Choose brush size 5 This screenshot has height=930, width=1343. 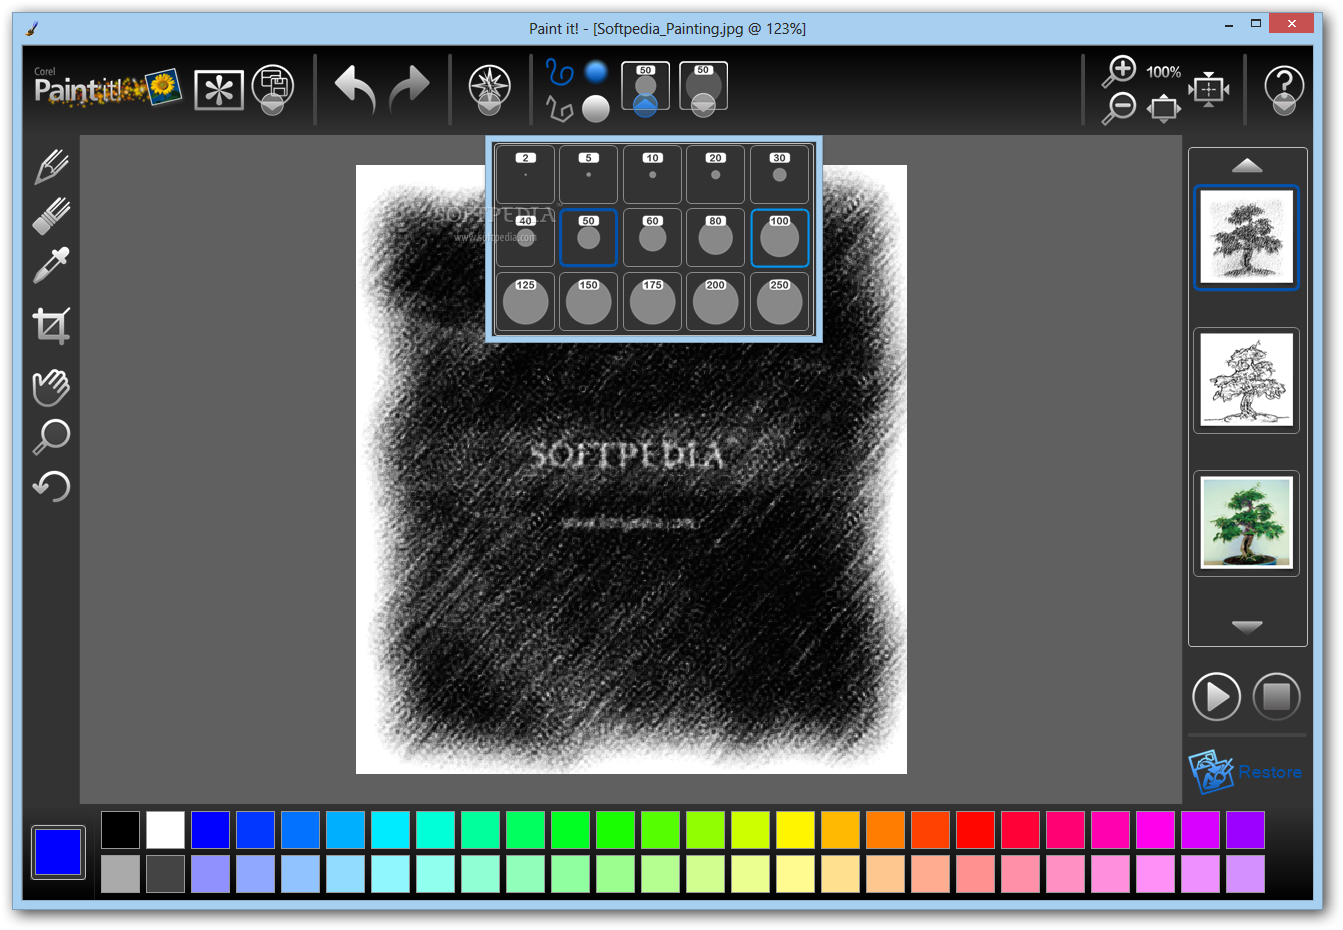(x=588, y=174)
